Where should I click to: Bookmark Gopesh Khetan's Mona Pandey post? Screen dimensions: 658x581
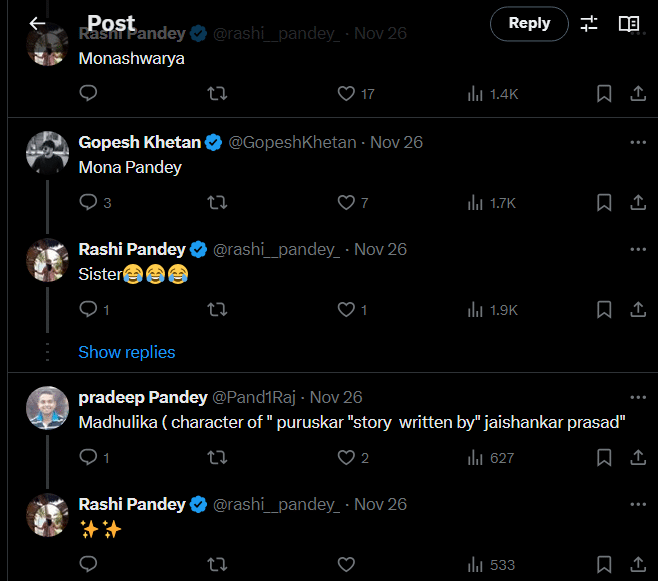pyautogui.click(x=604, y=202)
